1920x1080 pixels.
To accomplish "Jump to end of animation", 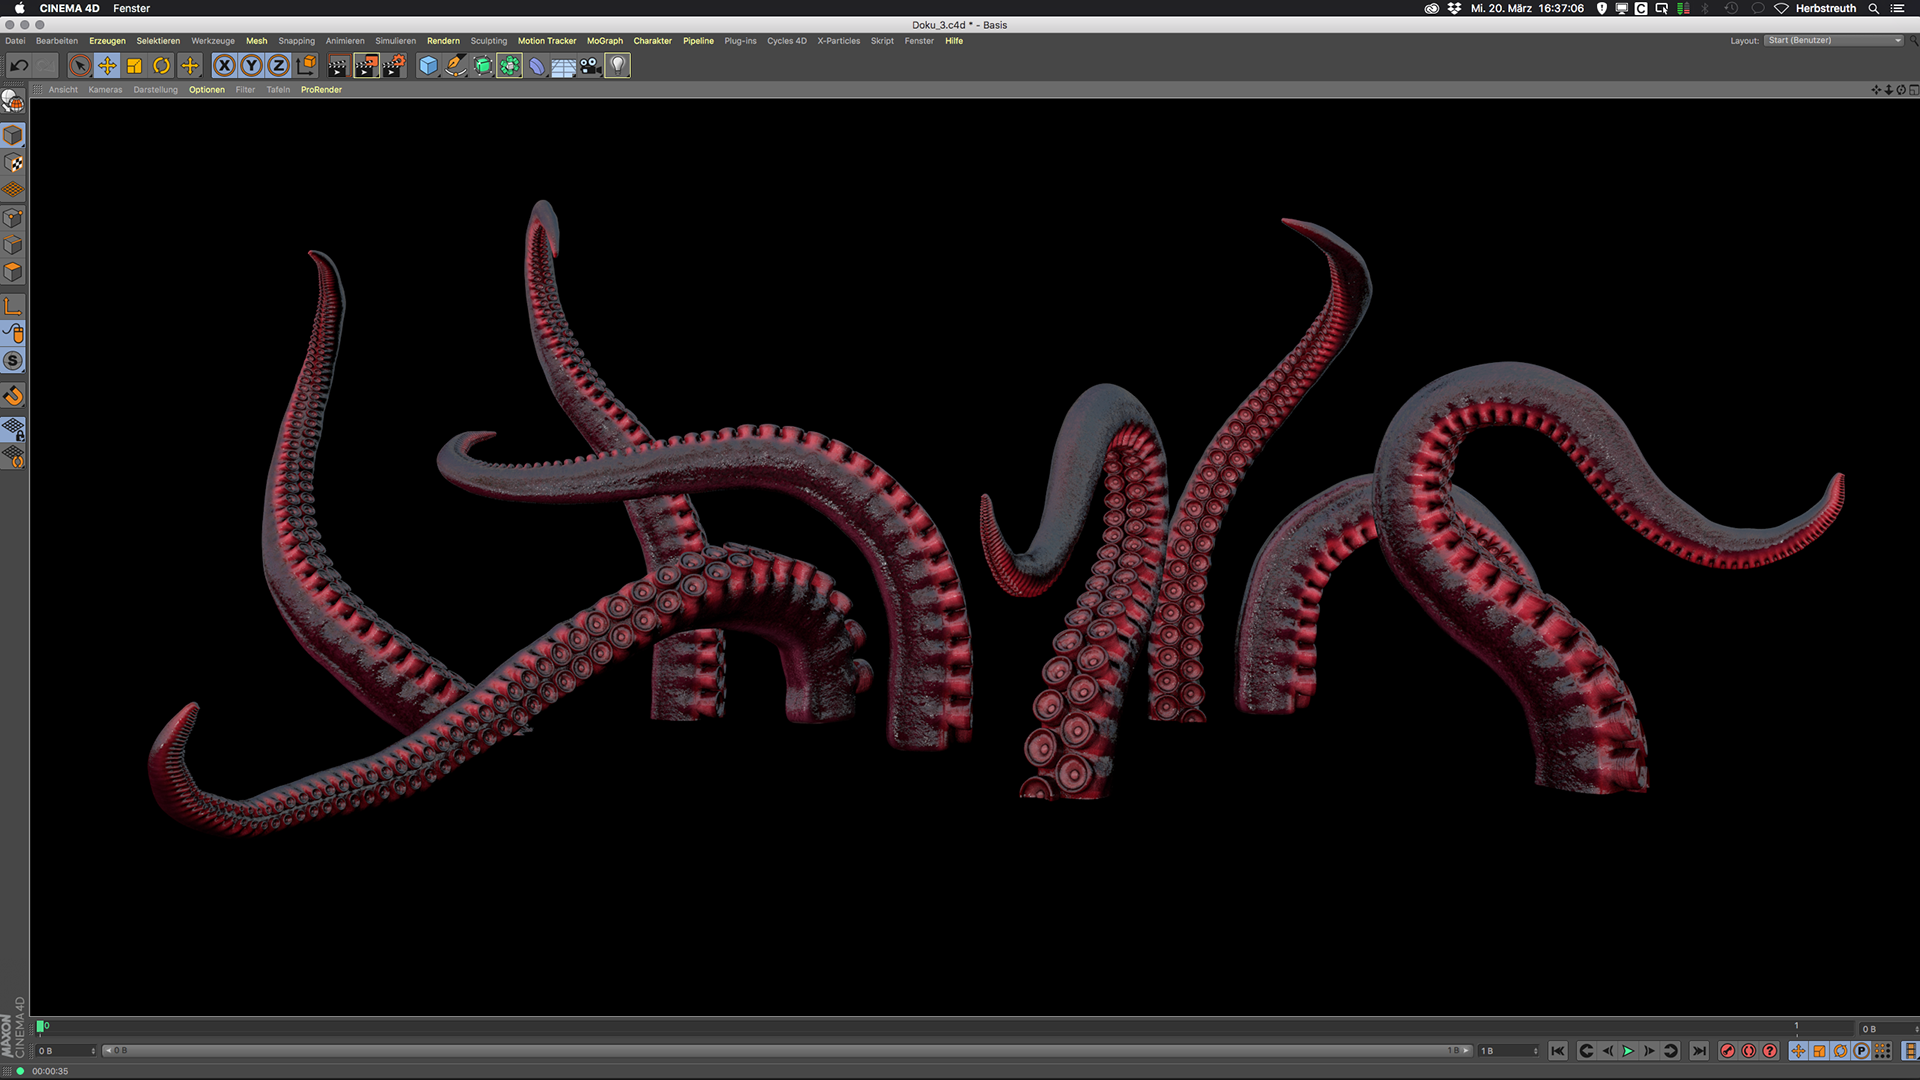I will (1699, 1051).
